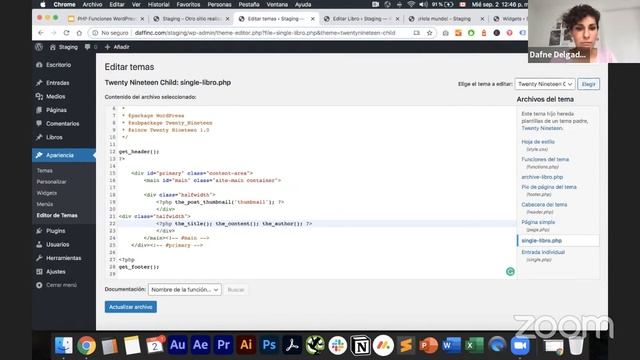Open Pie de página del tema file
Image resolution: width=640 pixels, height=360 pixels.
[549, 187]
